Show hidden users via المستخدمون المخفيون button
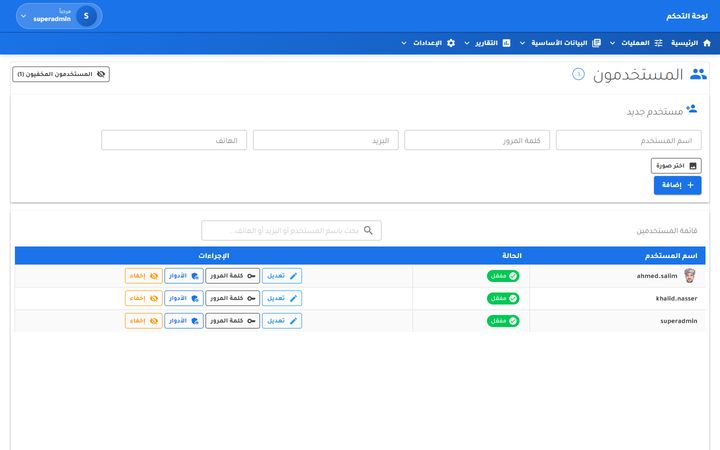The image size is (720, 450). coord(61,74)
